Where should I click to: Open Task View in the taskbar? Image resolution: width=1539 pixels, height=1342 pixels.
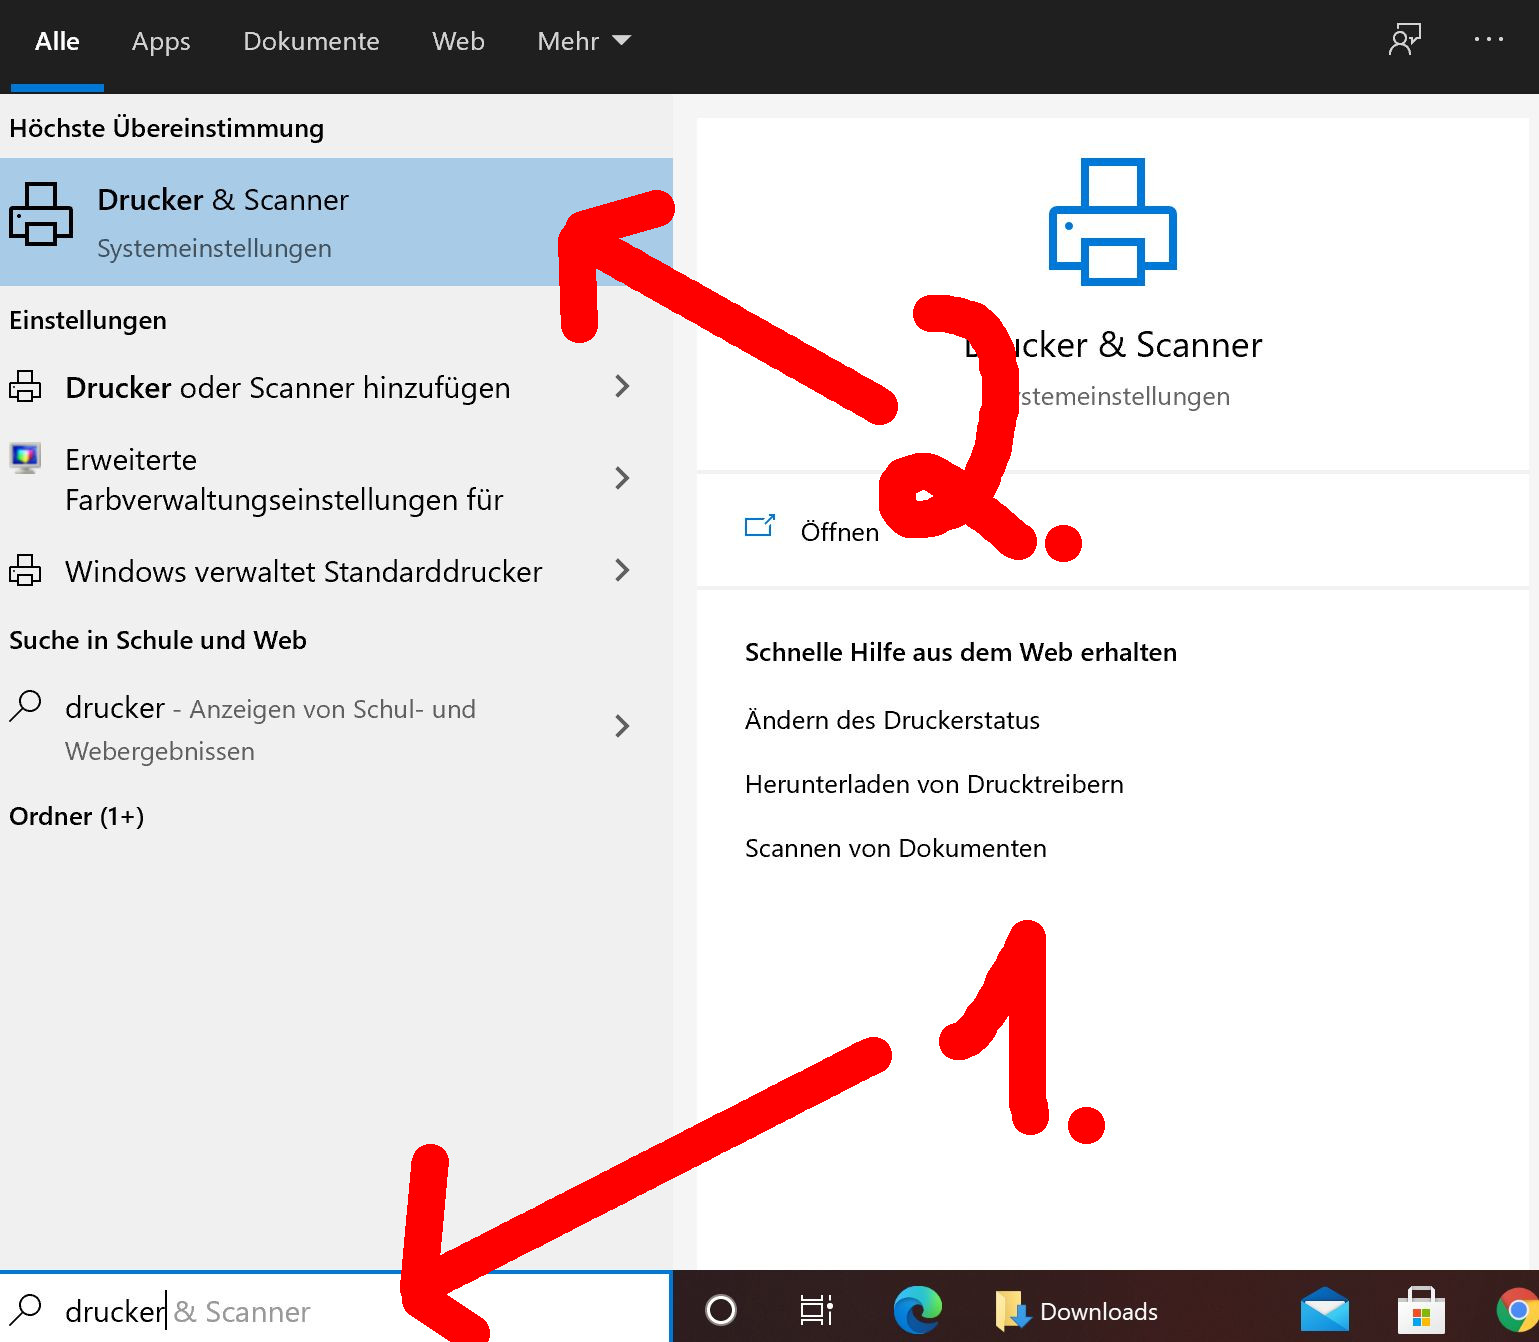coord(816,1310)
